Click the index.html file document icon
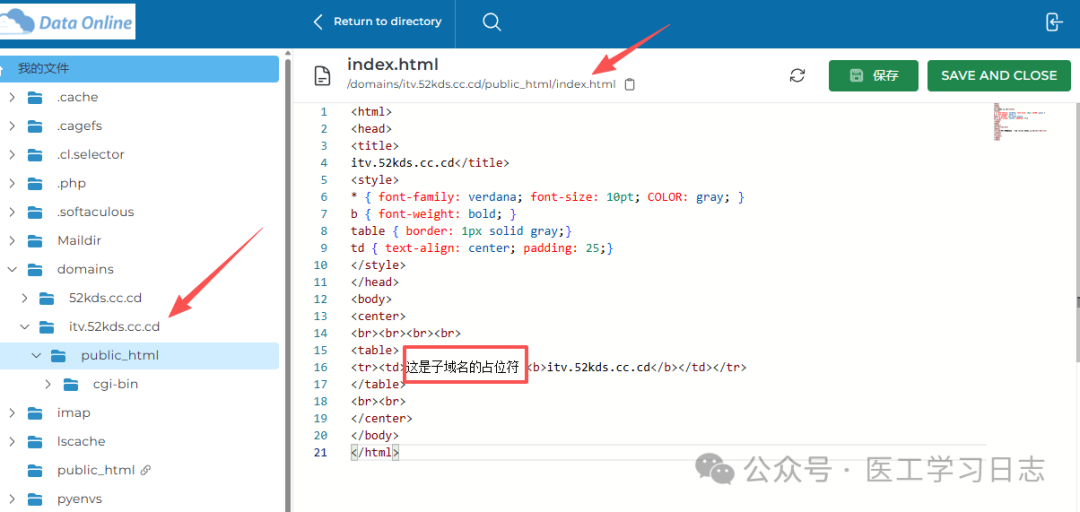The height and width of the screenshot is (512, 1080). [322, 76]
